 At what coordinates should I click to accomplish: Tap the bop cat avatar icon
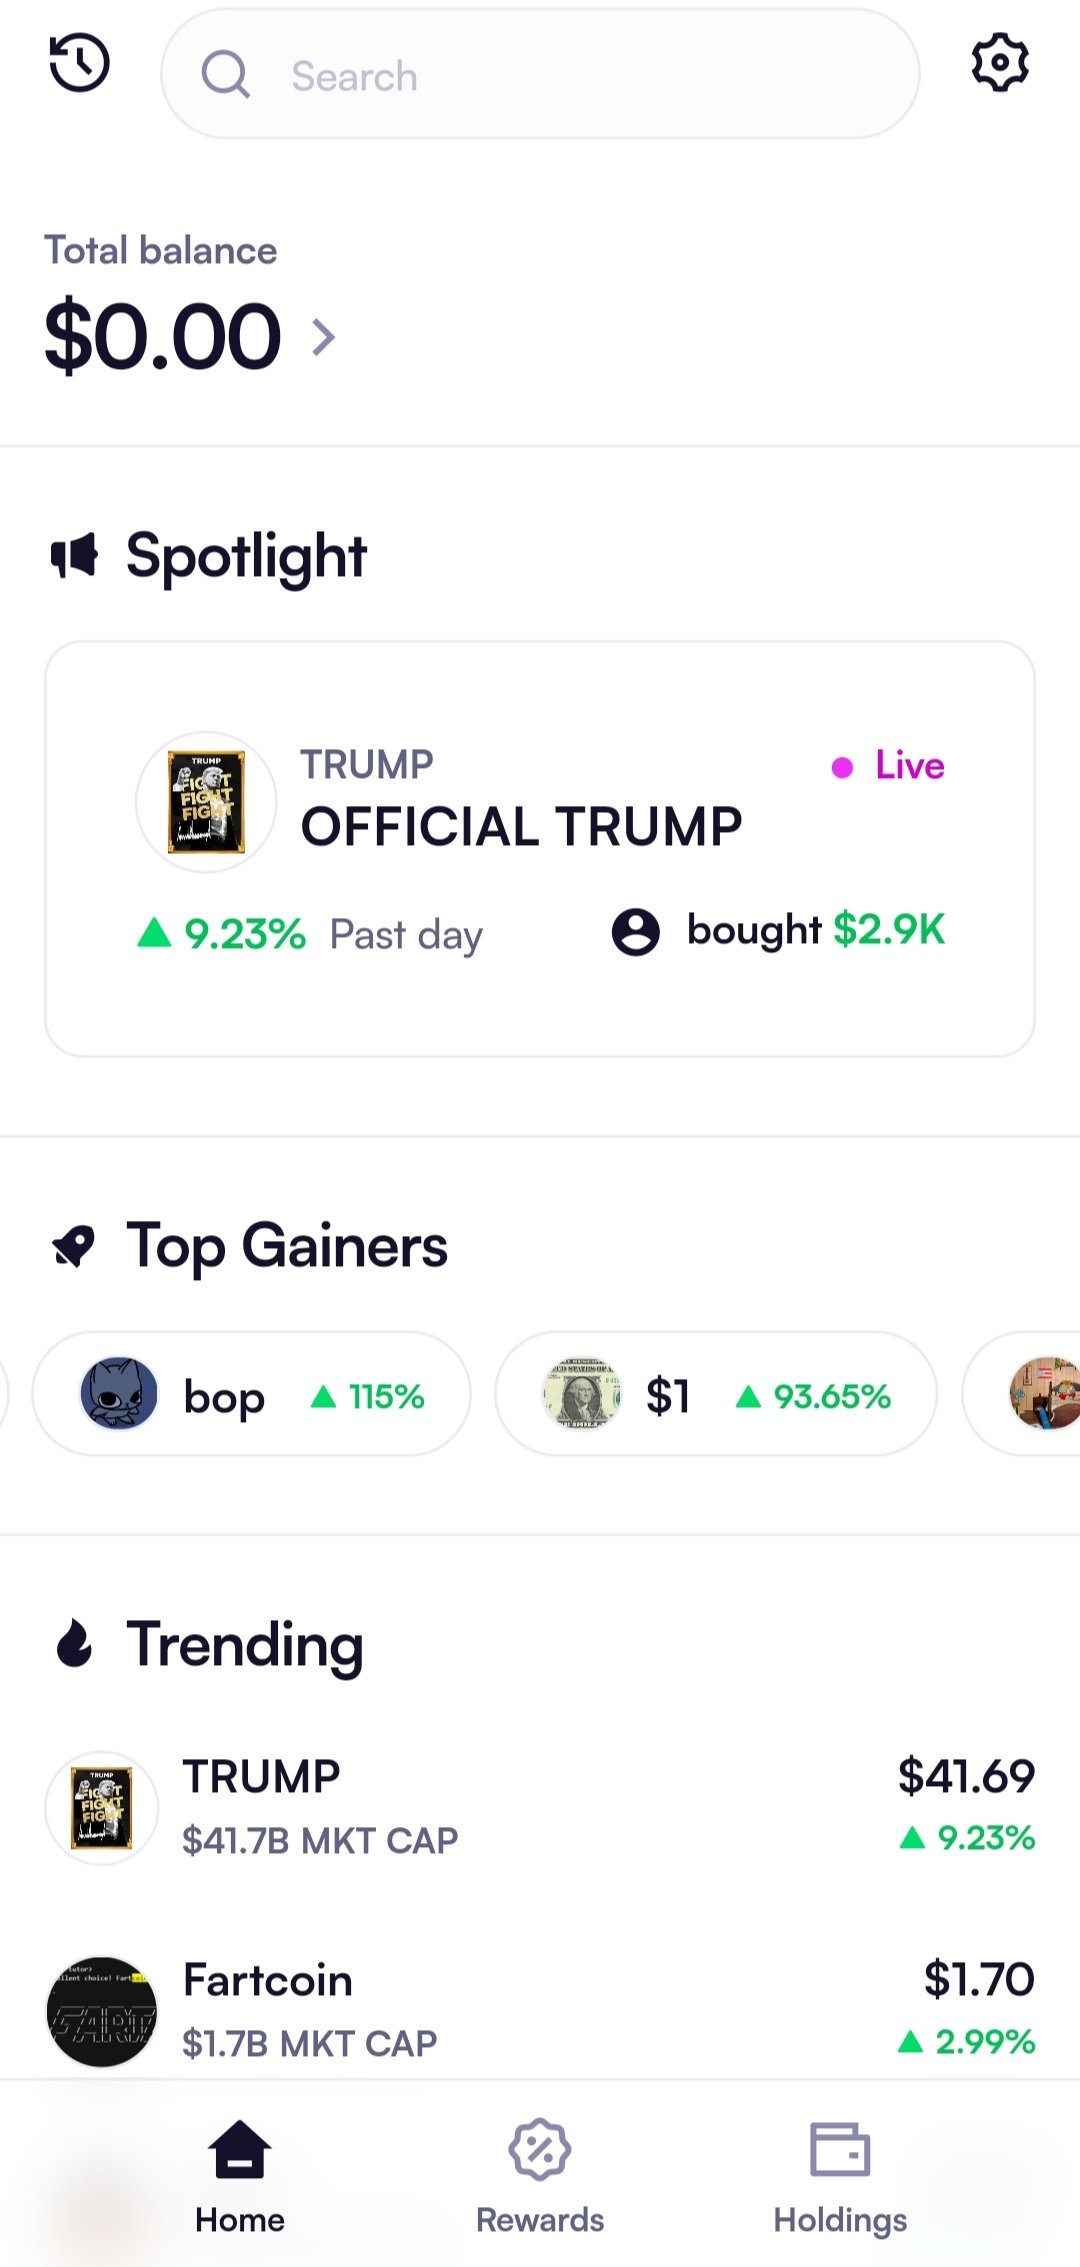118,1394
